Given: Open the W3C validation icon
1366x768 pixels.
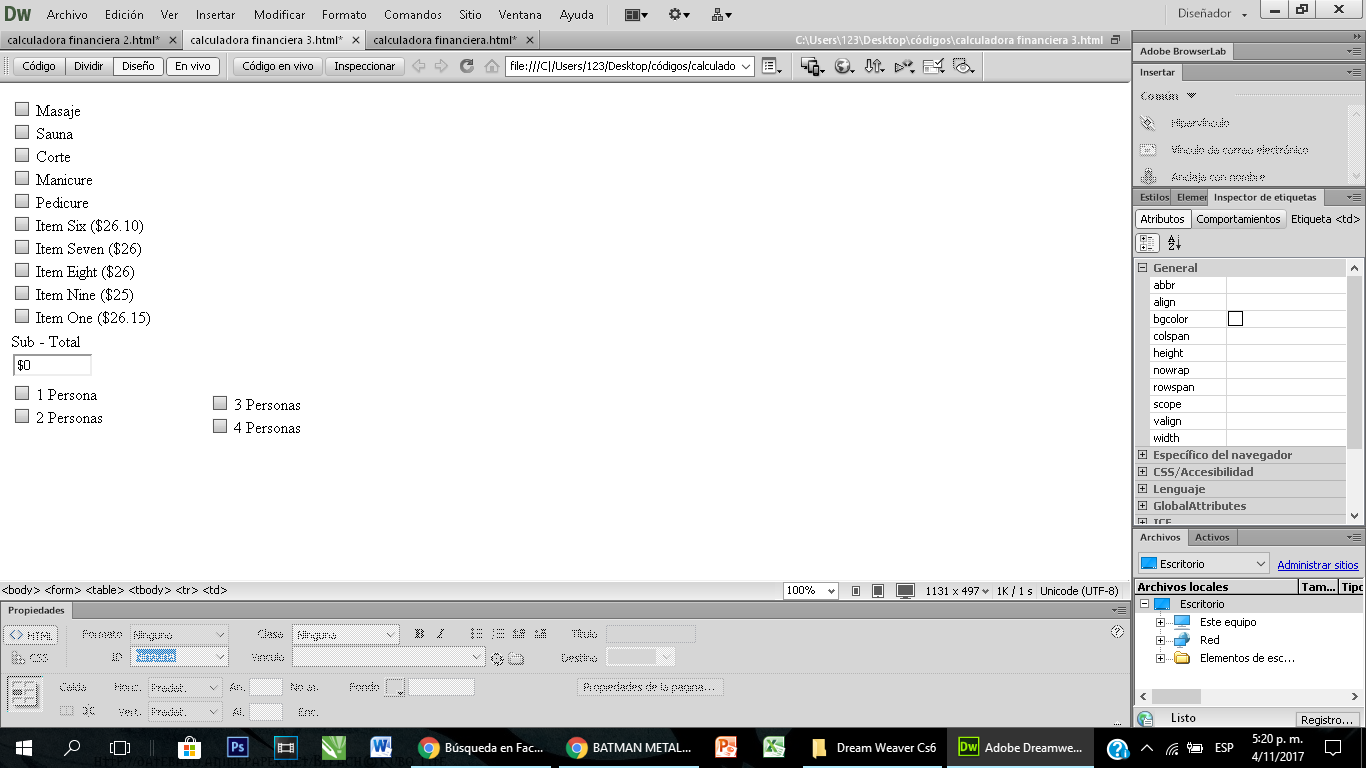Looking at the screenshot, I should pos(904,66).
